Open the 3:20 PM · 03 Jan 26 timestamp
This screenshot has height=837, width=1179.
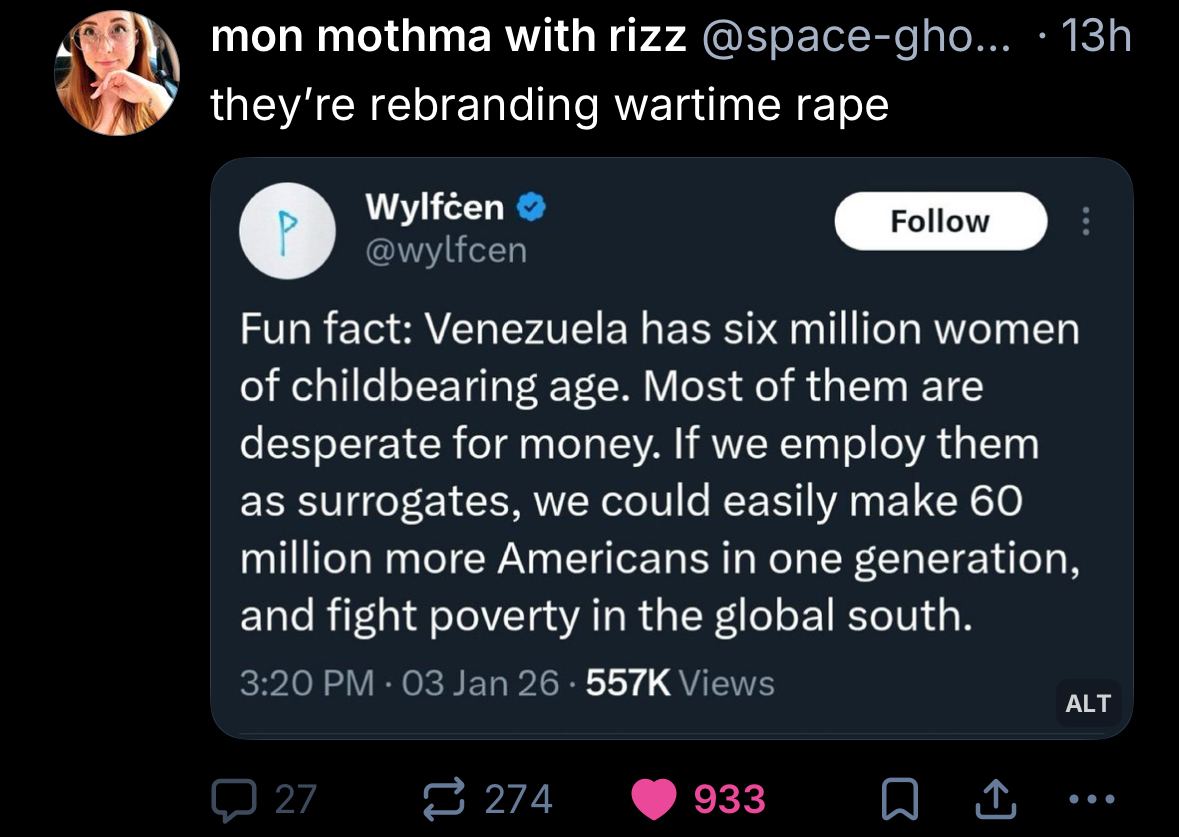400,683
